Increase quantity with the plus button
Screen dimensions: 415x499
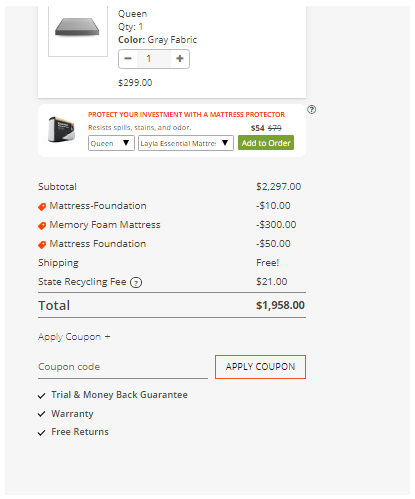click(180, 59)
